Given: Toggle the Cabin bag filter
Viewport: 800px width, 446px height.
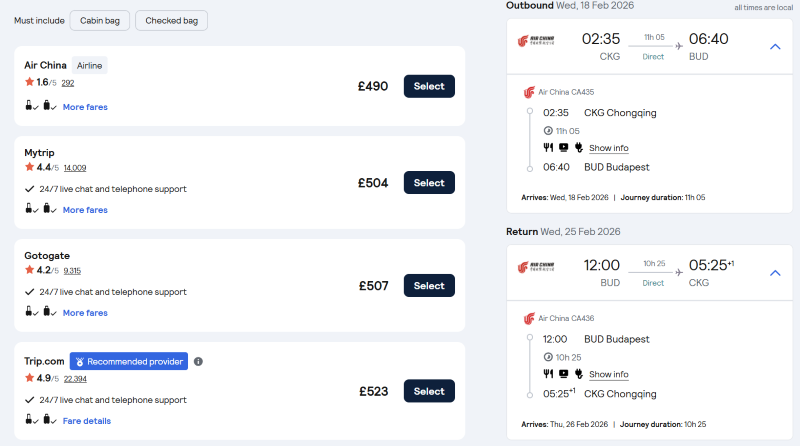Looking at the screenshot, I should [103, 21].
